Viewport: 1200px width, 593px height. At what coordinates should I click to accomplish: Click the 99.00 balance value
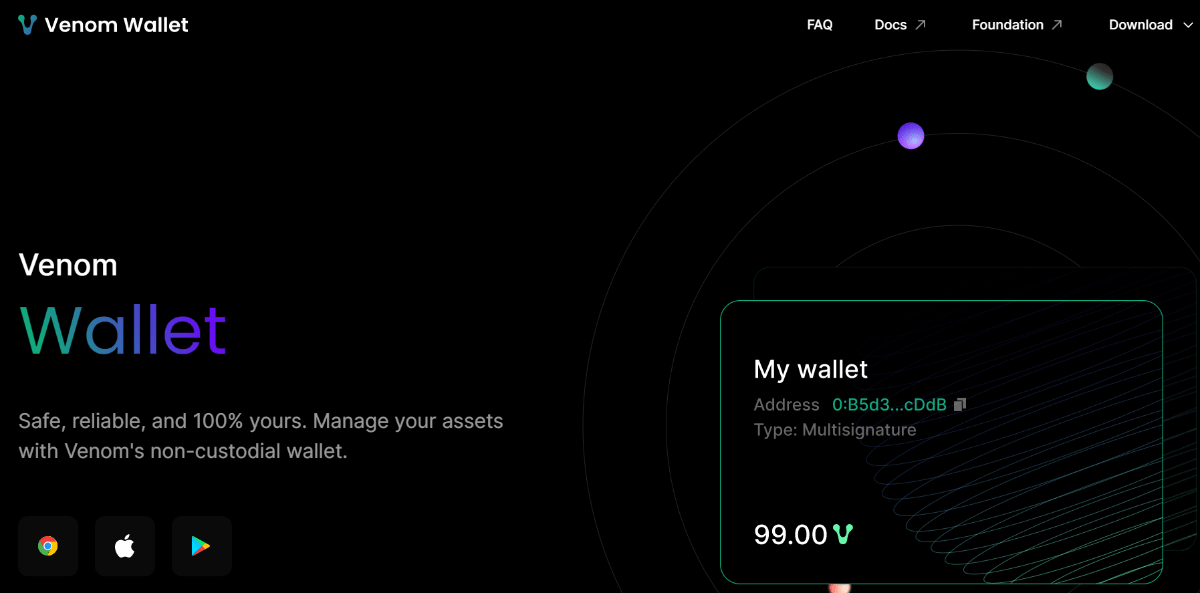tap(791, 534)
